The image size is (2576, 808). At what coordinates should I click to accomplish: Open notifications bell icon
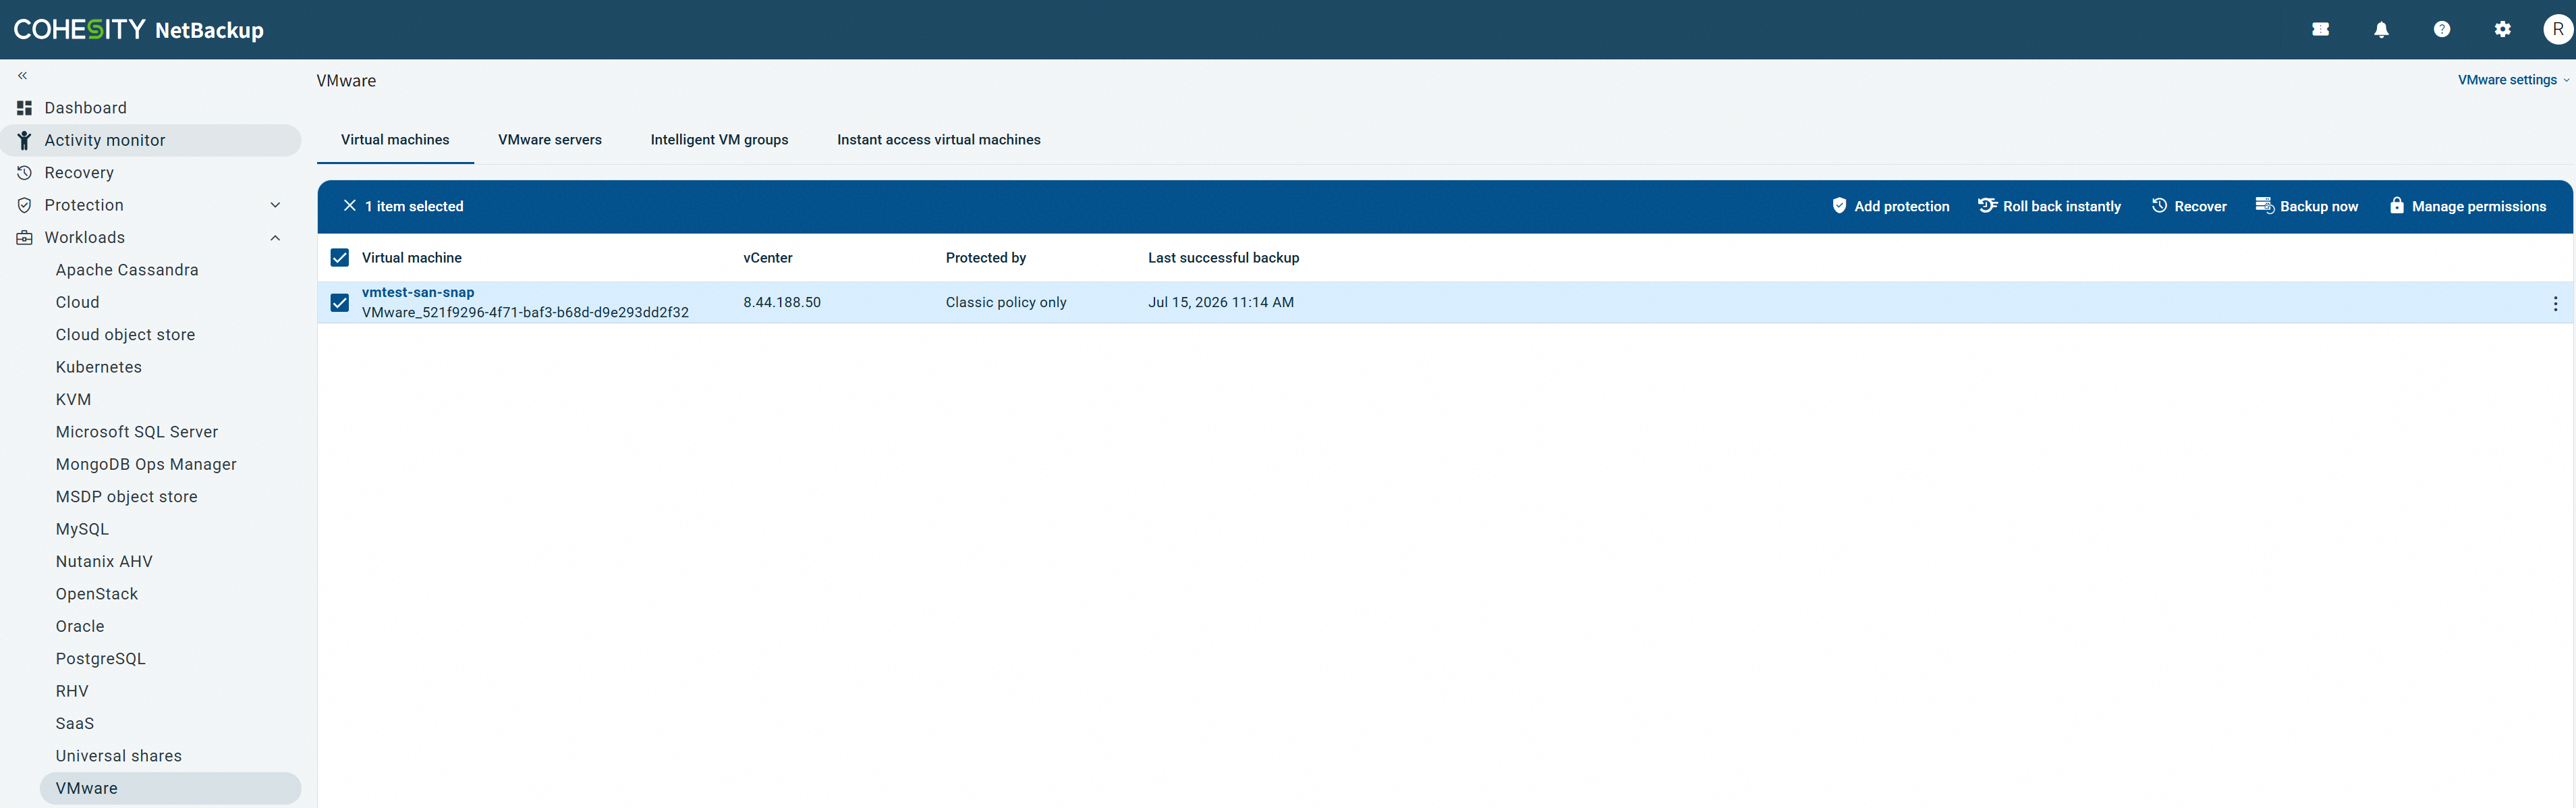pyautogui.click(x=2381, y=29)
